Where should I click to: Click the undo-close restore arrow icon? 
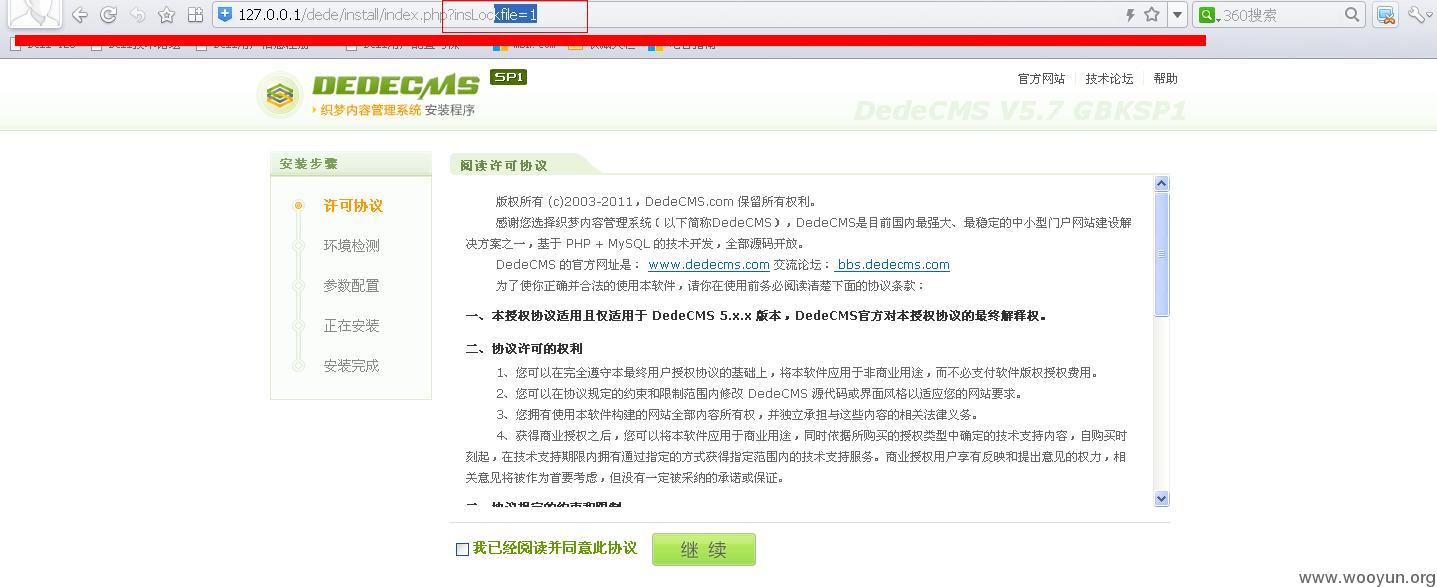click(x=138, y=15)
